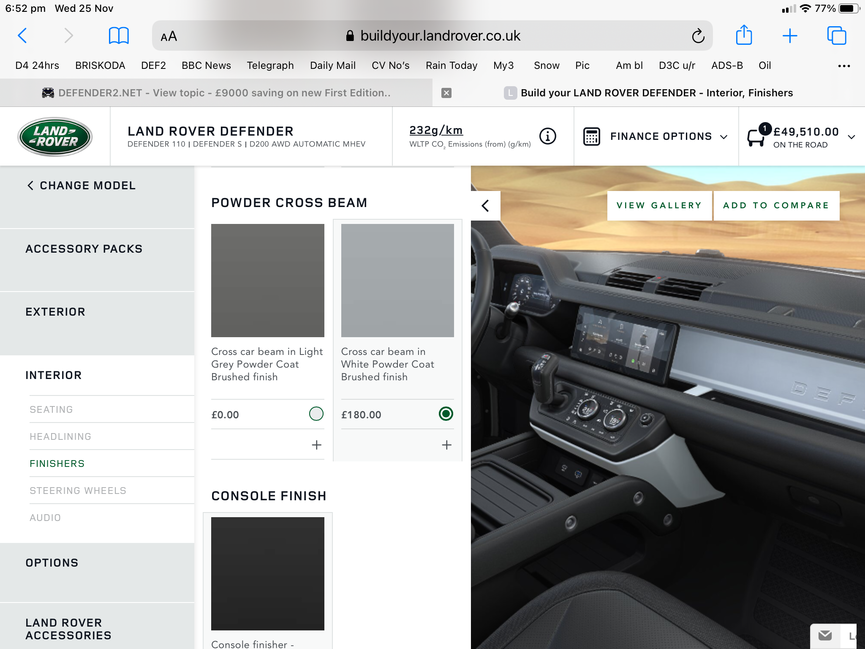Choose the dark console finisher swatch
The height and width of the screenshot is (649, 865).
tap(268, 573)
